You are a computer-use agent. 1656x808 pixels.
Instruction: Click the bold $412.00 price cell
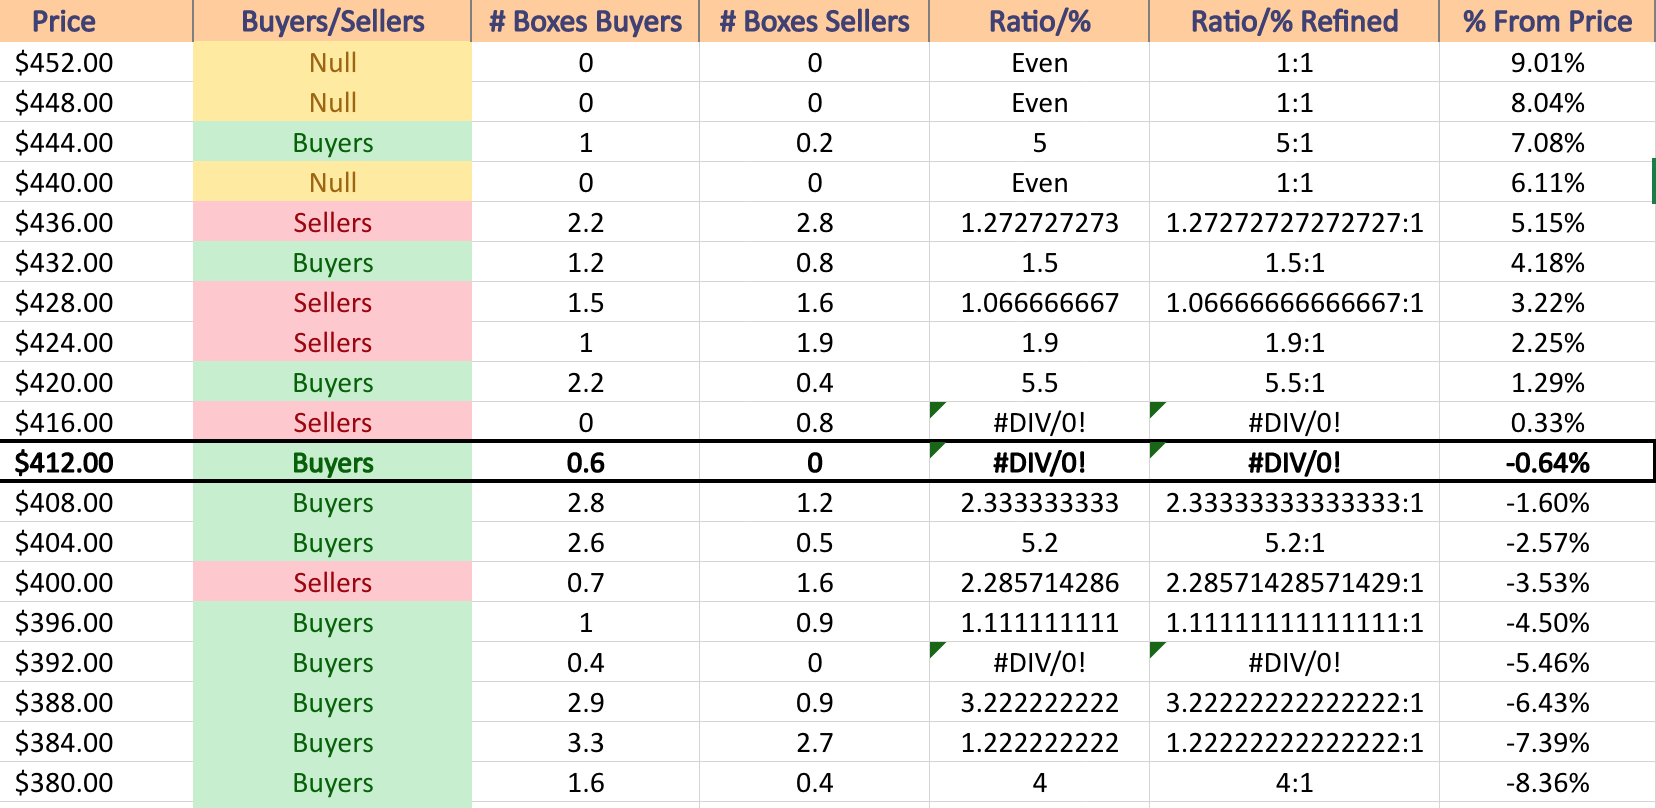coord(96,462)
